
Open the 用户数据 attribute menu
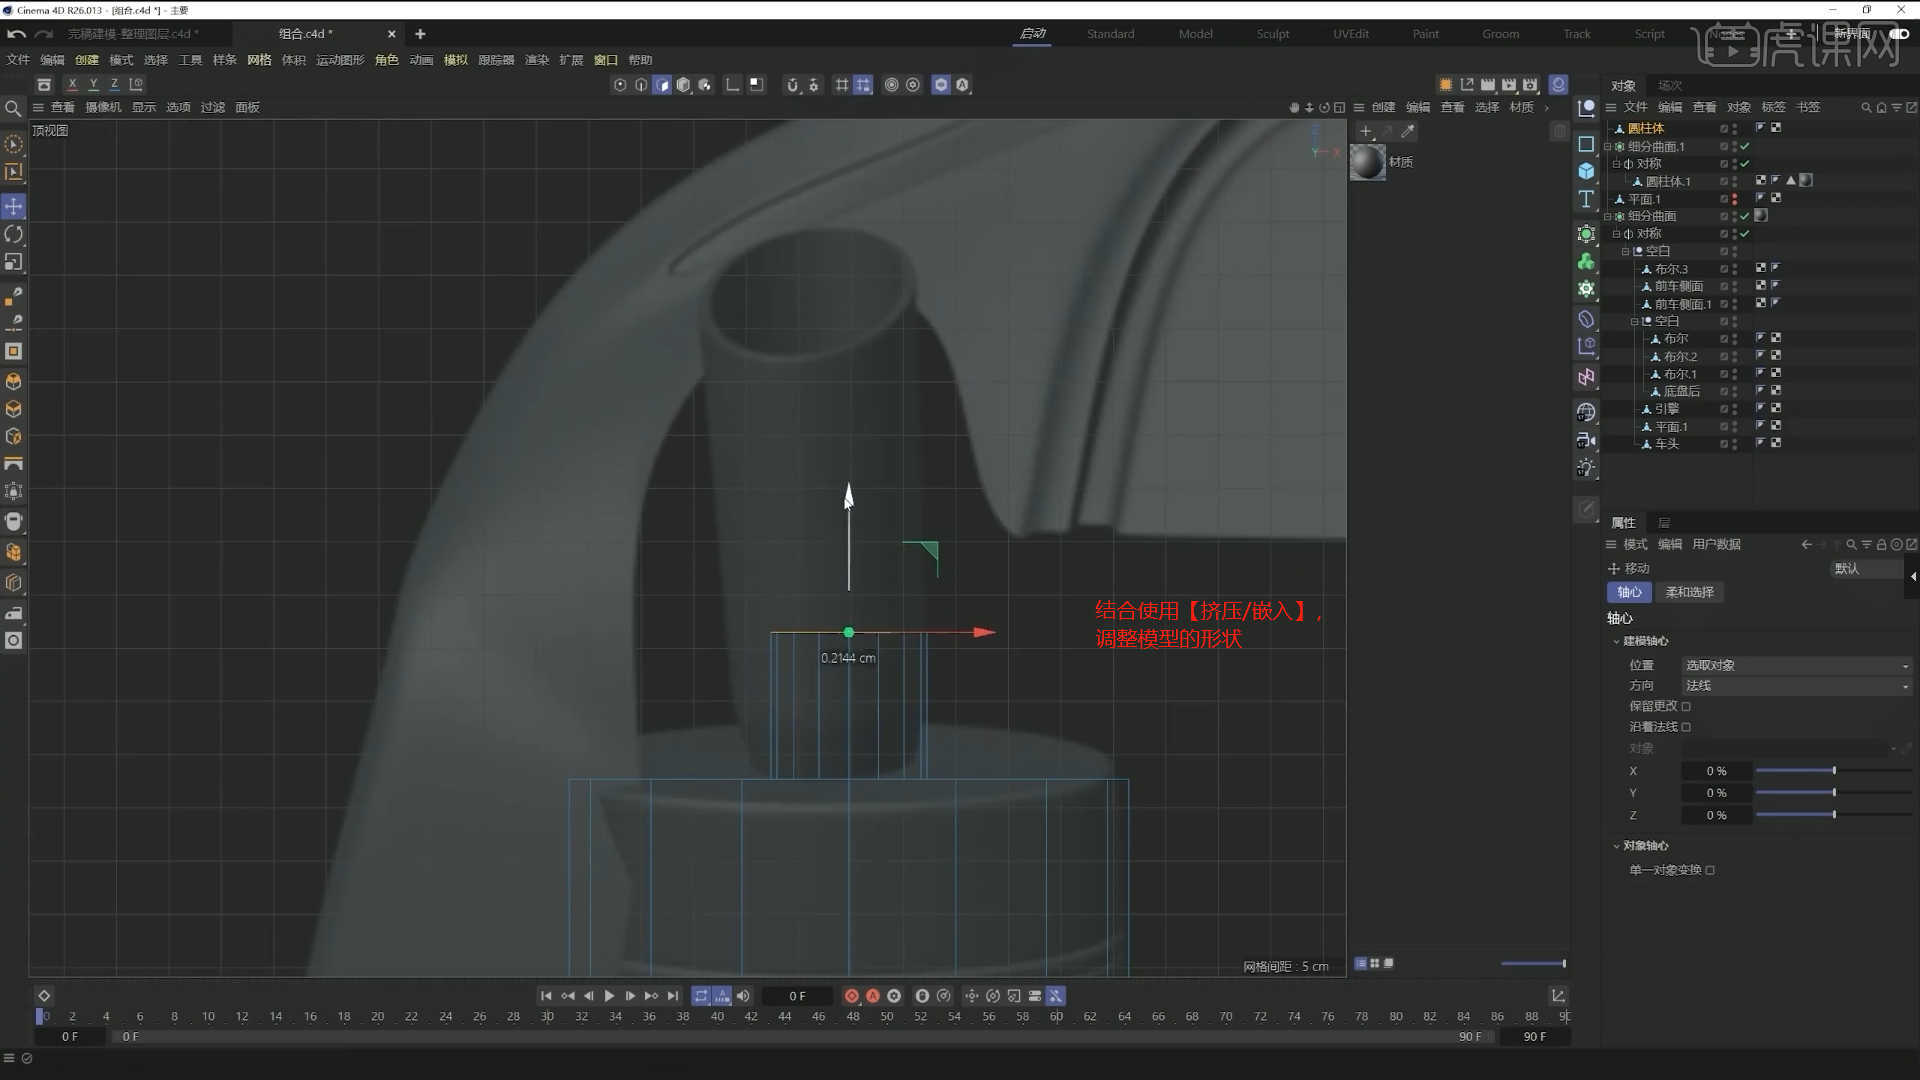coord(1717,544)
